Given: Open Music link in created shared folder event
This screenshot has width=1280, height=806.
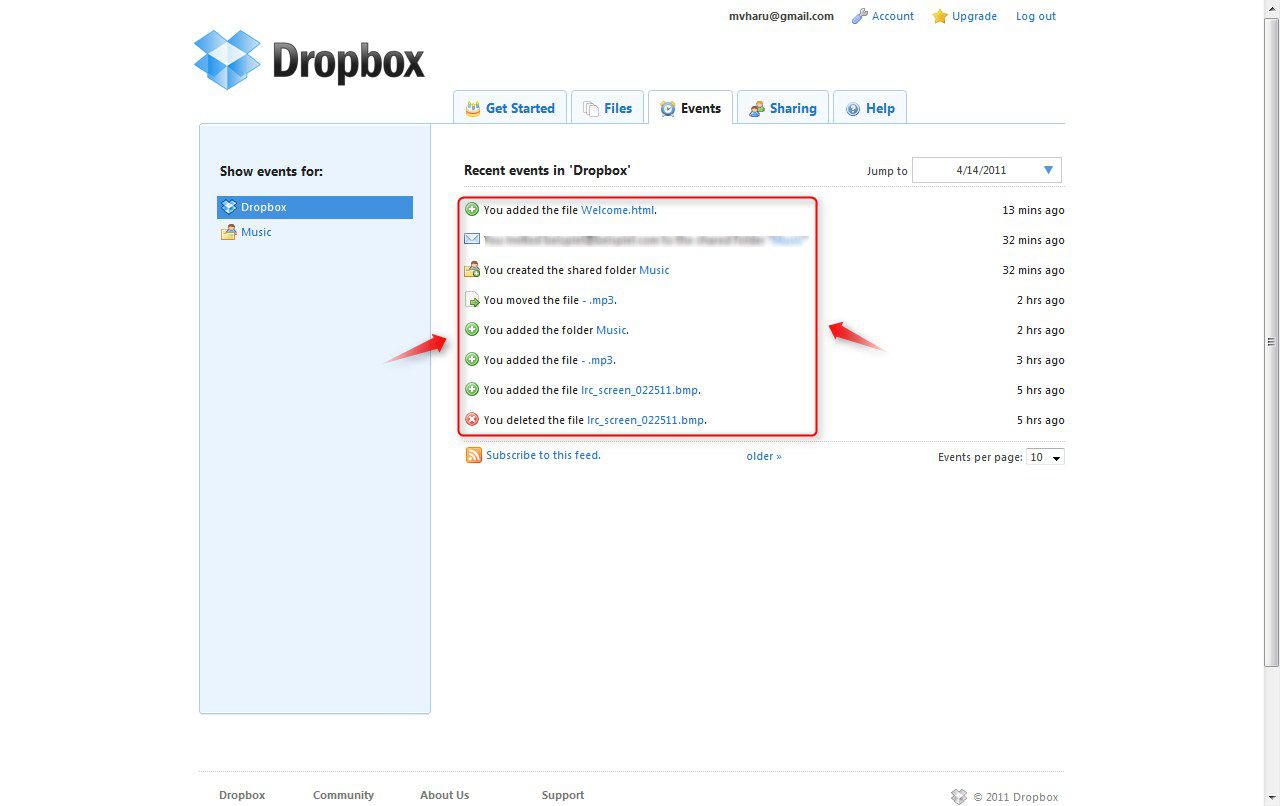Looking at the screenshot, I should [654, 270].
